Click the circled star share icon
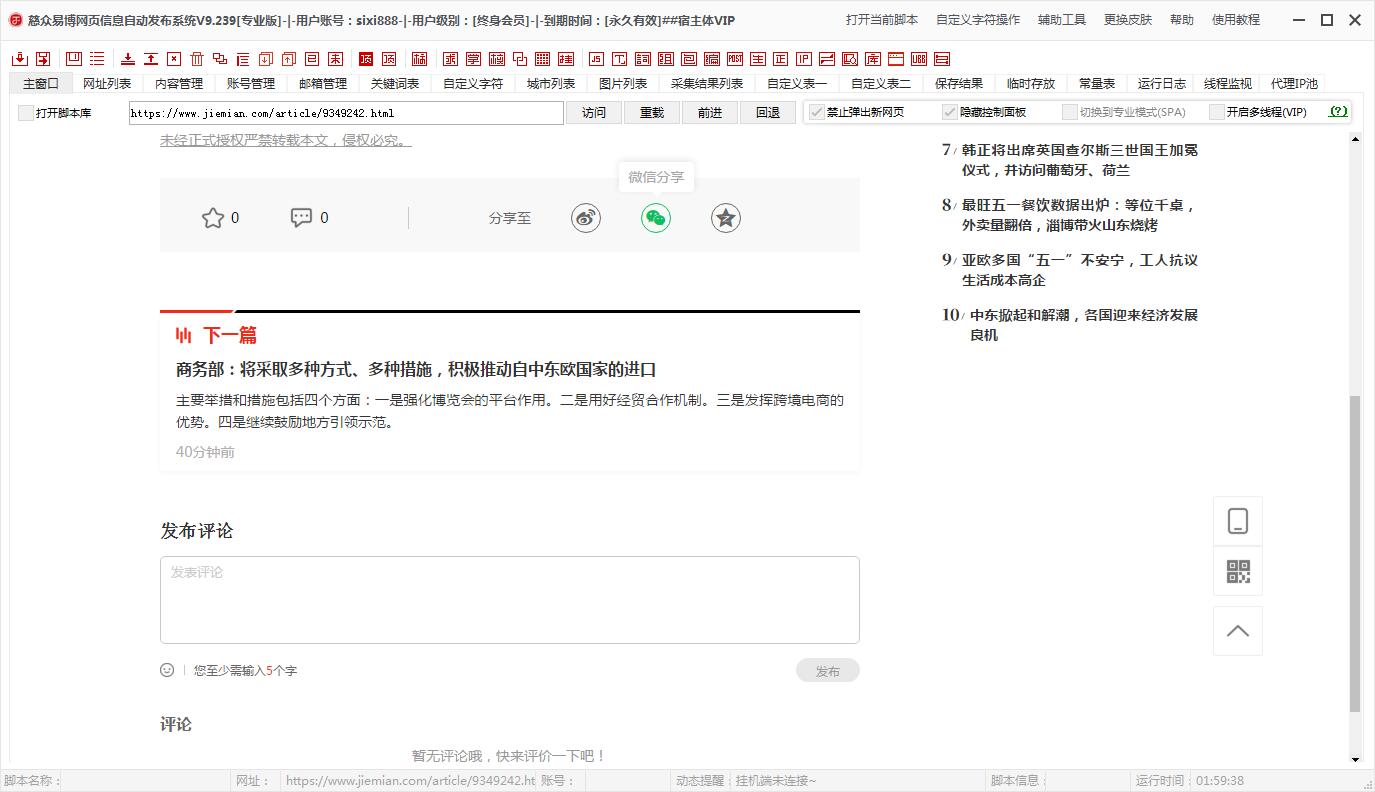 [726, 217]
